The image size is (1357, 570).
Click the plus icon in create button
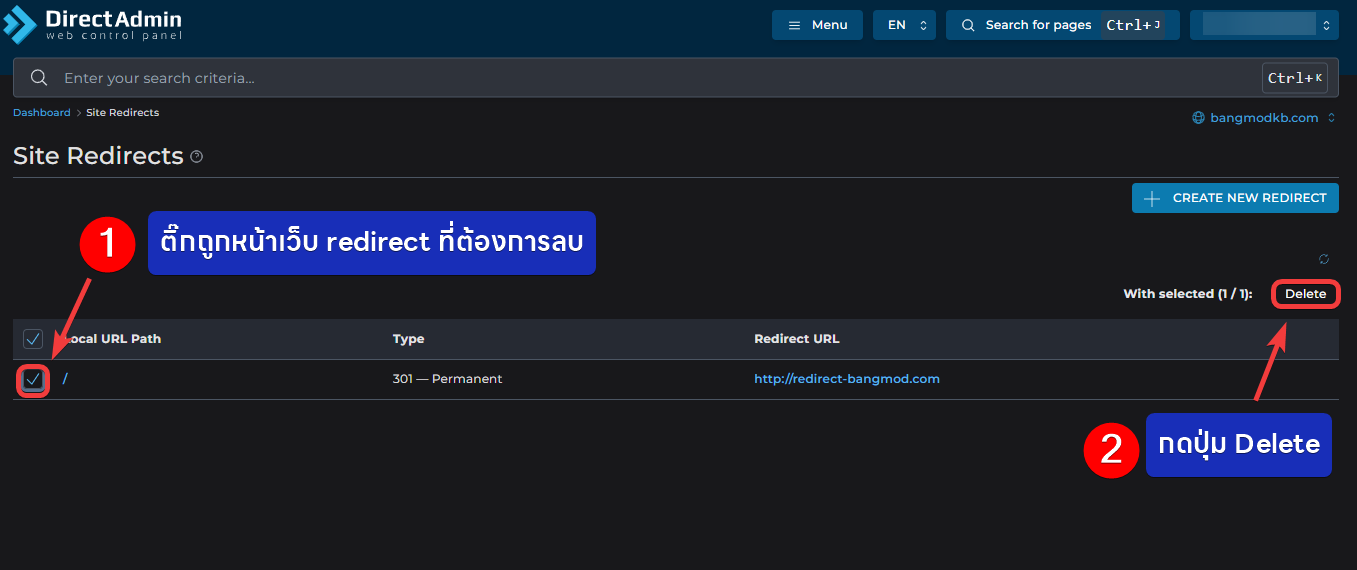[x=1152, y=198]
